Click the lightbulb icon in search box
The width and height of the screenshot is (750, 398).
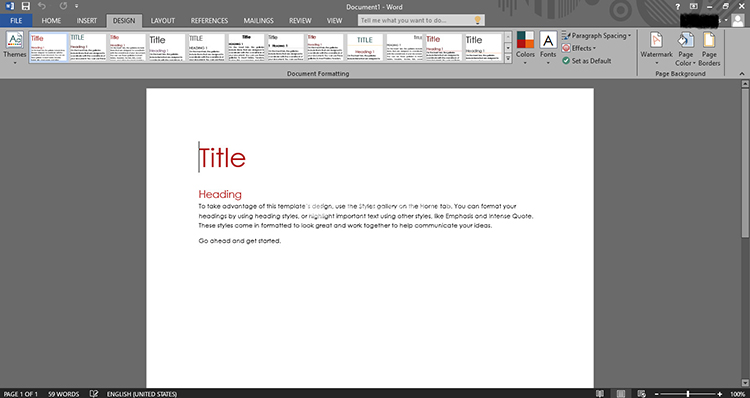click(477, 20)
